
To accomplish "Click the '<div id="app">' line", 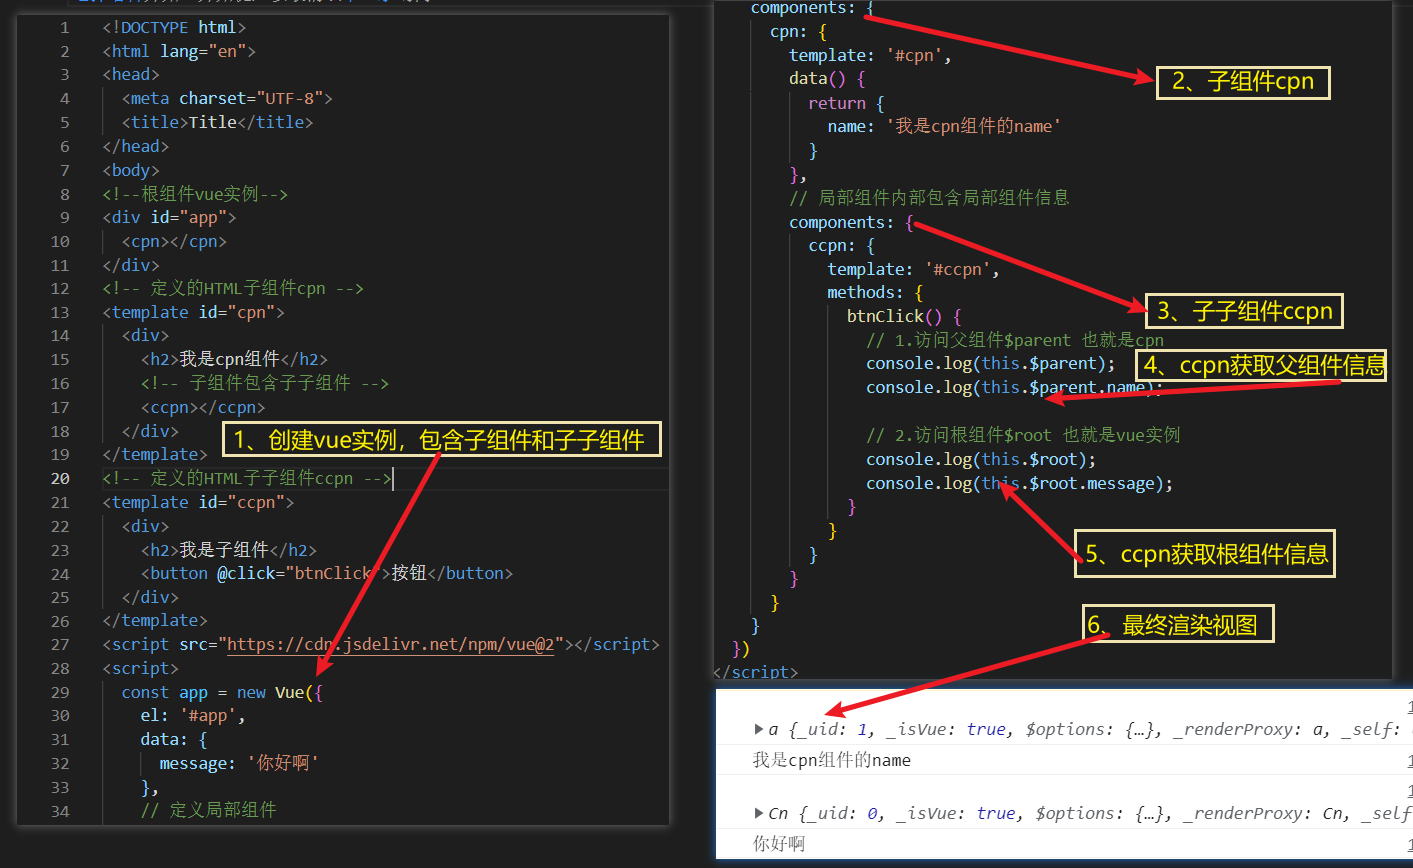I will coord(169,217).
